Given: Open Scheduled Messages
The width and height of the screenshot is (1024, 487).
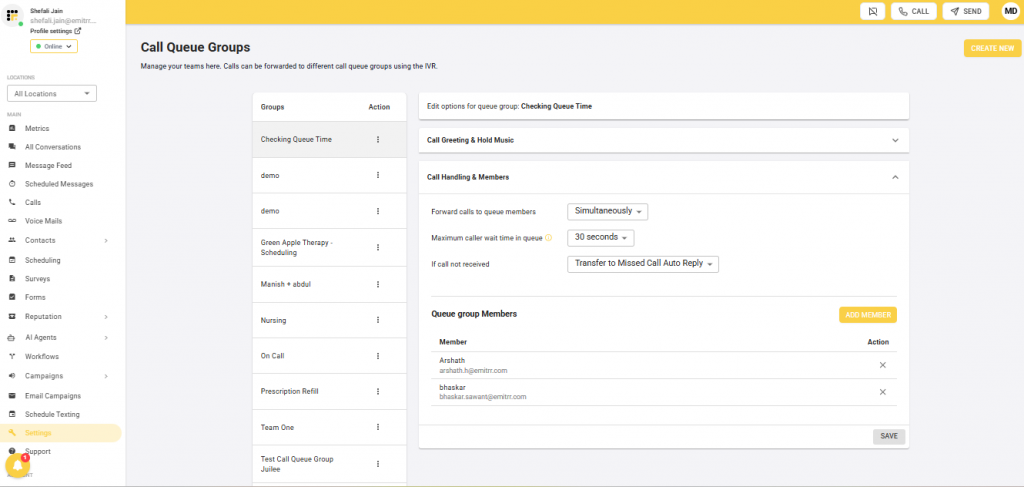Looking at the screenshot, I should click(60, 184).
